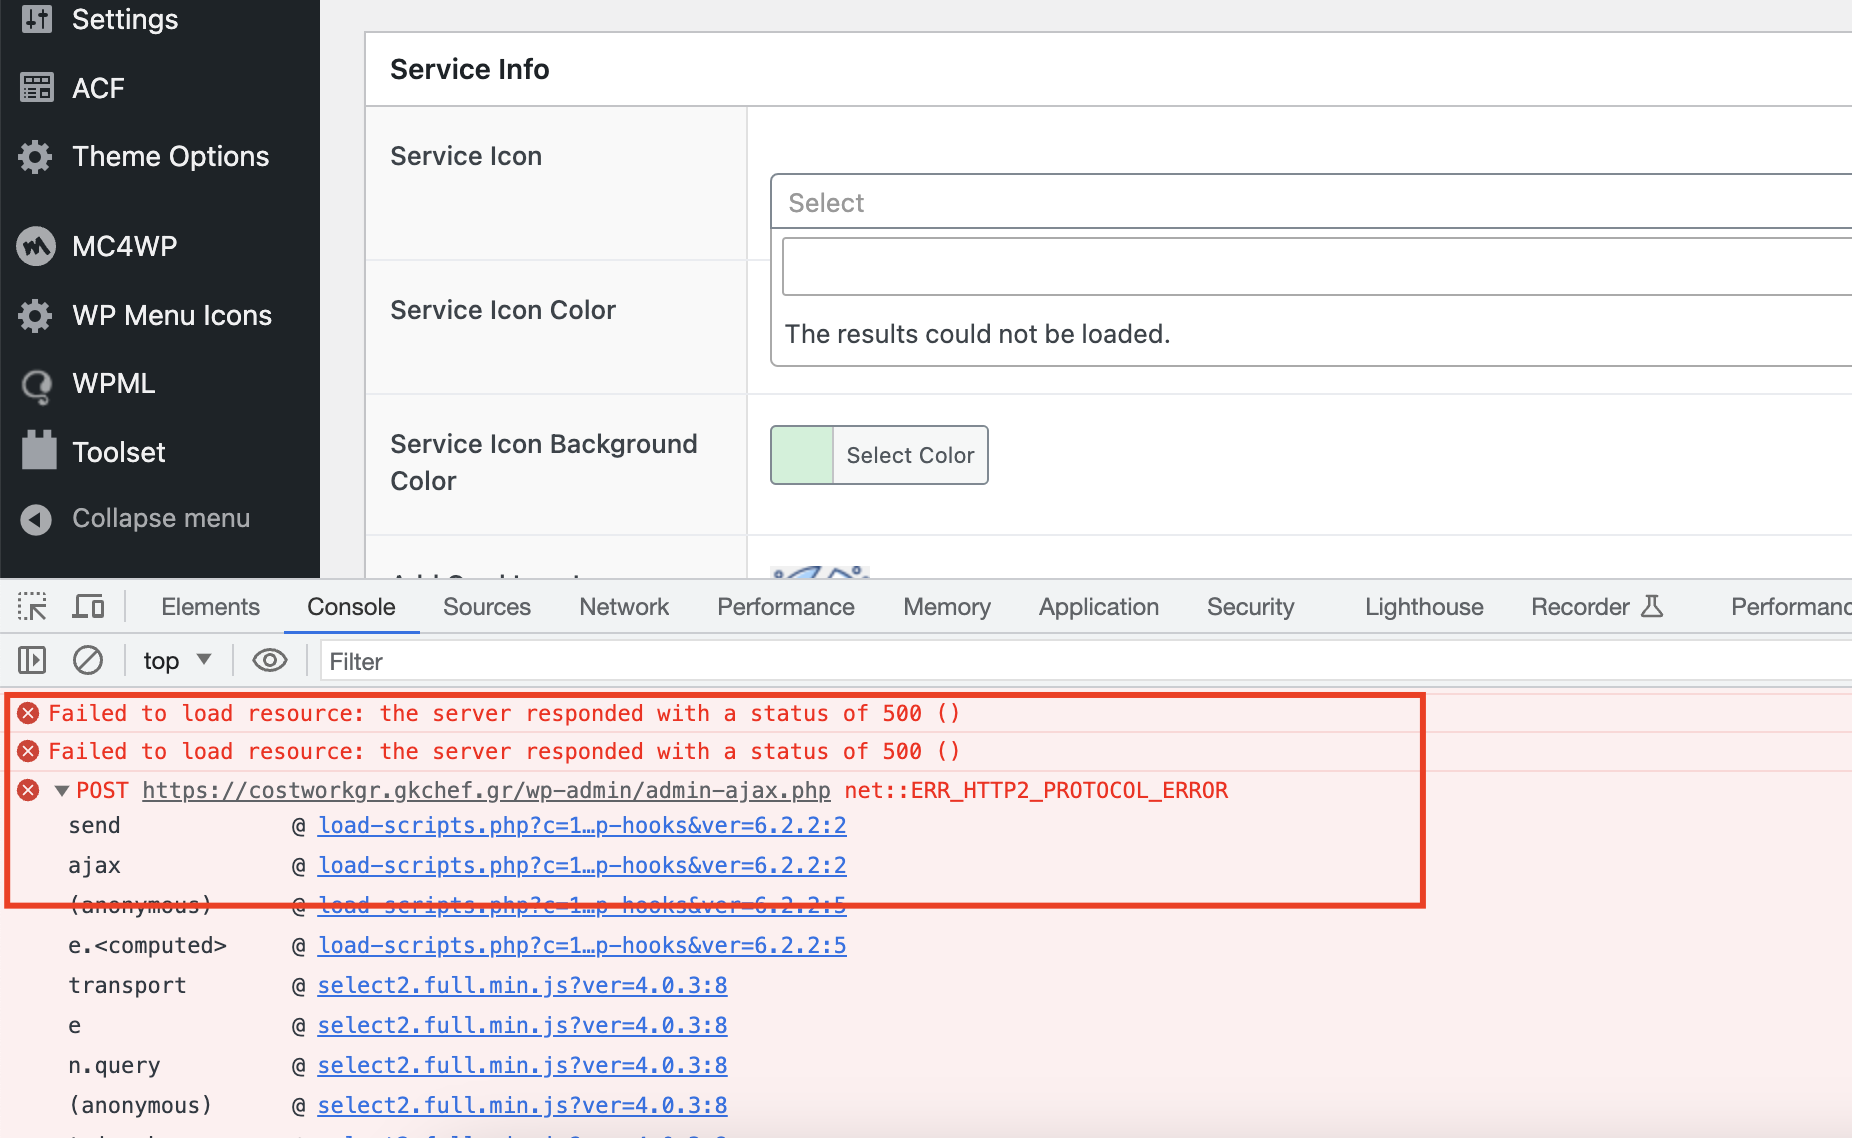Screen dimensions: 1852x1138
Task: Switch to the Performance tab
Action: pyautogui.click(x=786, y=607)
